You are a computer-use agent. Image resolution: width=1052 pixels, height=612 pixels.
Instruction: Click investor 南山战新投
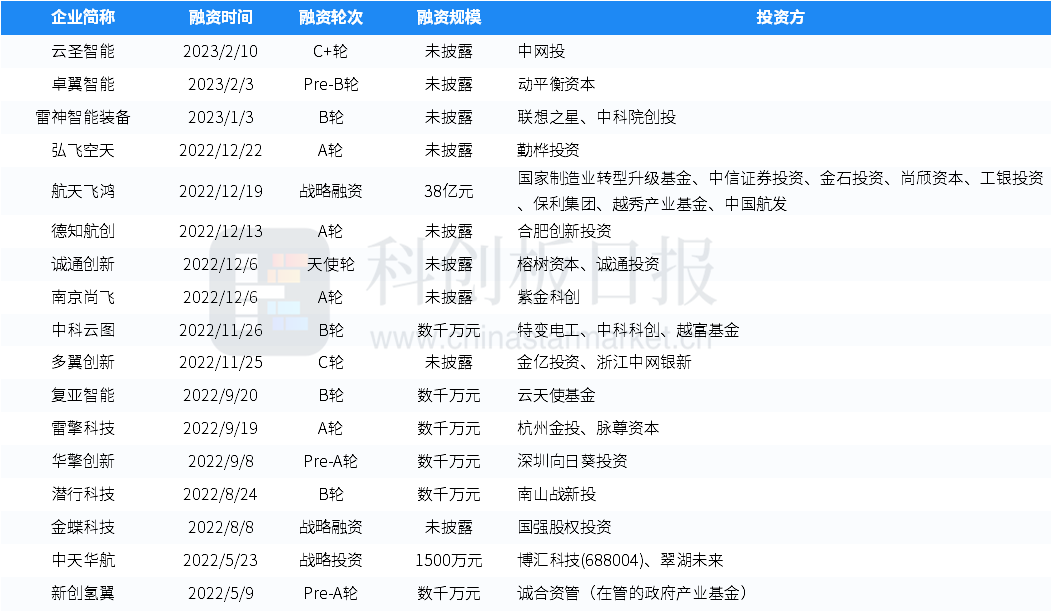tap(557, 494)
